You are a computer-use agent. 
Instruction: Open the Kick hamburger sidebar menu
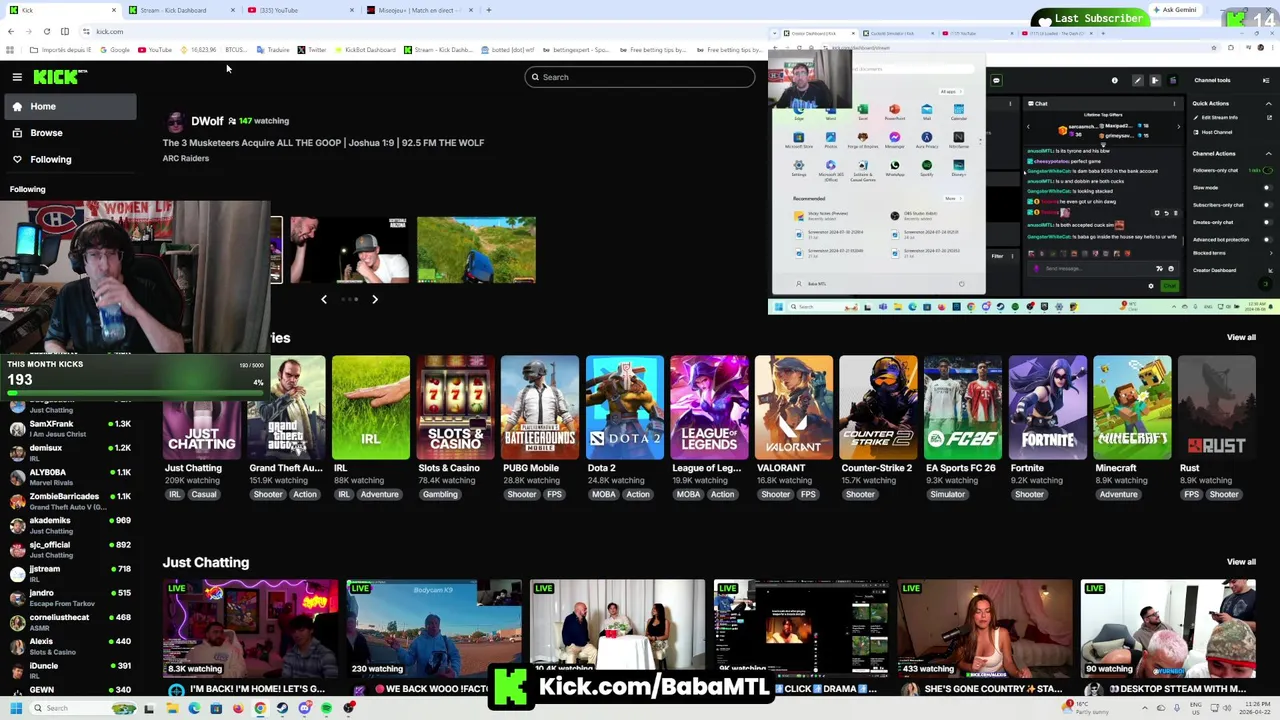17,77
